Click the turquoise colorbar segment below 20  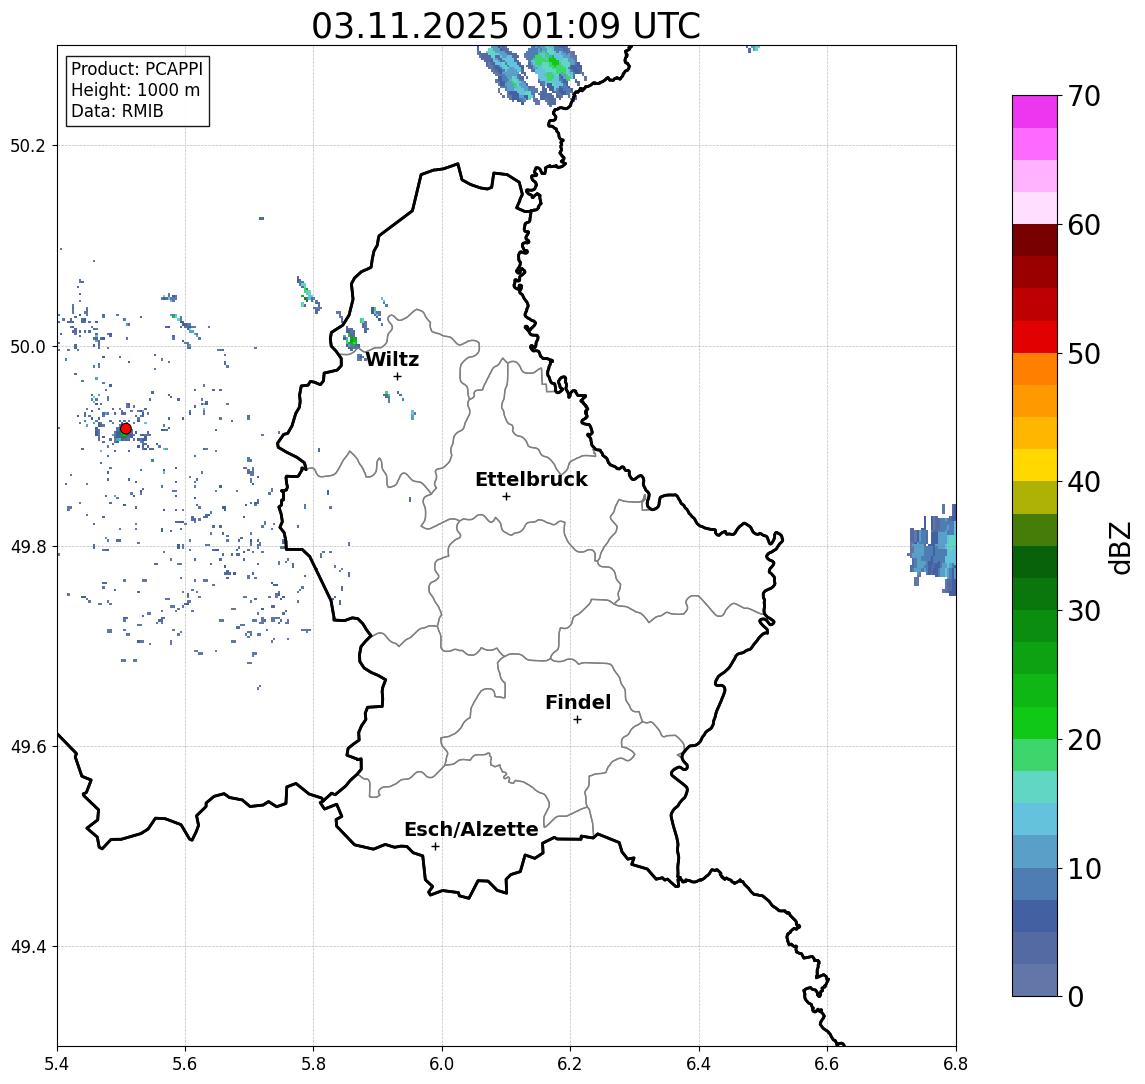pyautogui.click(x=1035, y=787)
